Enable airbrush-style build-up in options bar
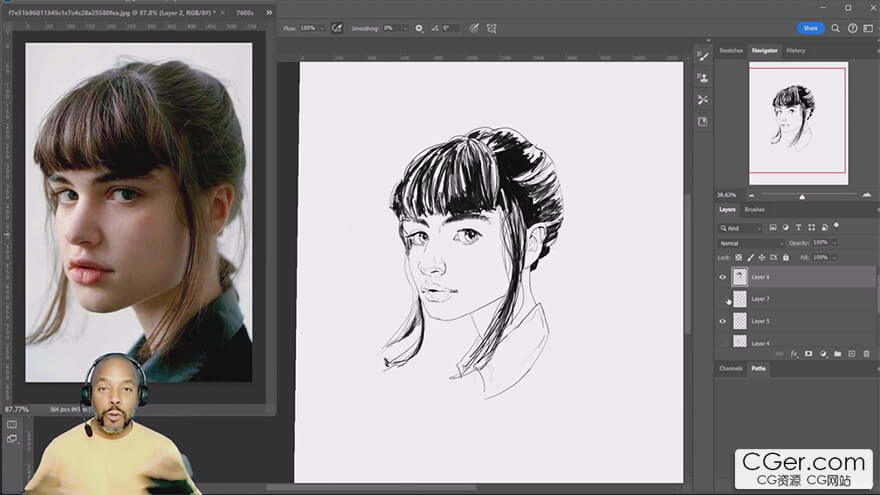 337,28
